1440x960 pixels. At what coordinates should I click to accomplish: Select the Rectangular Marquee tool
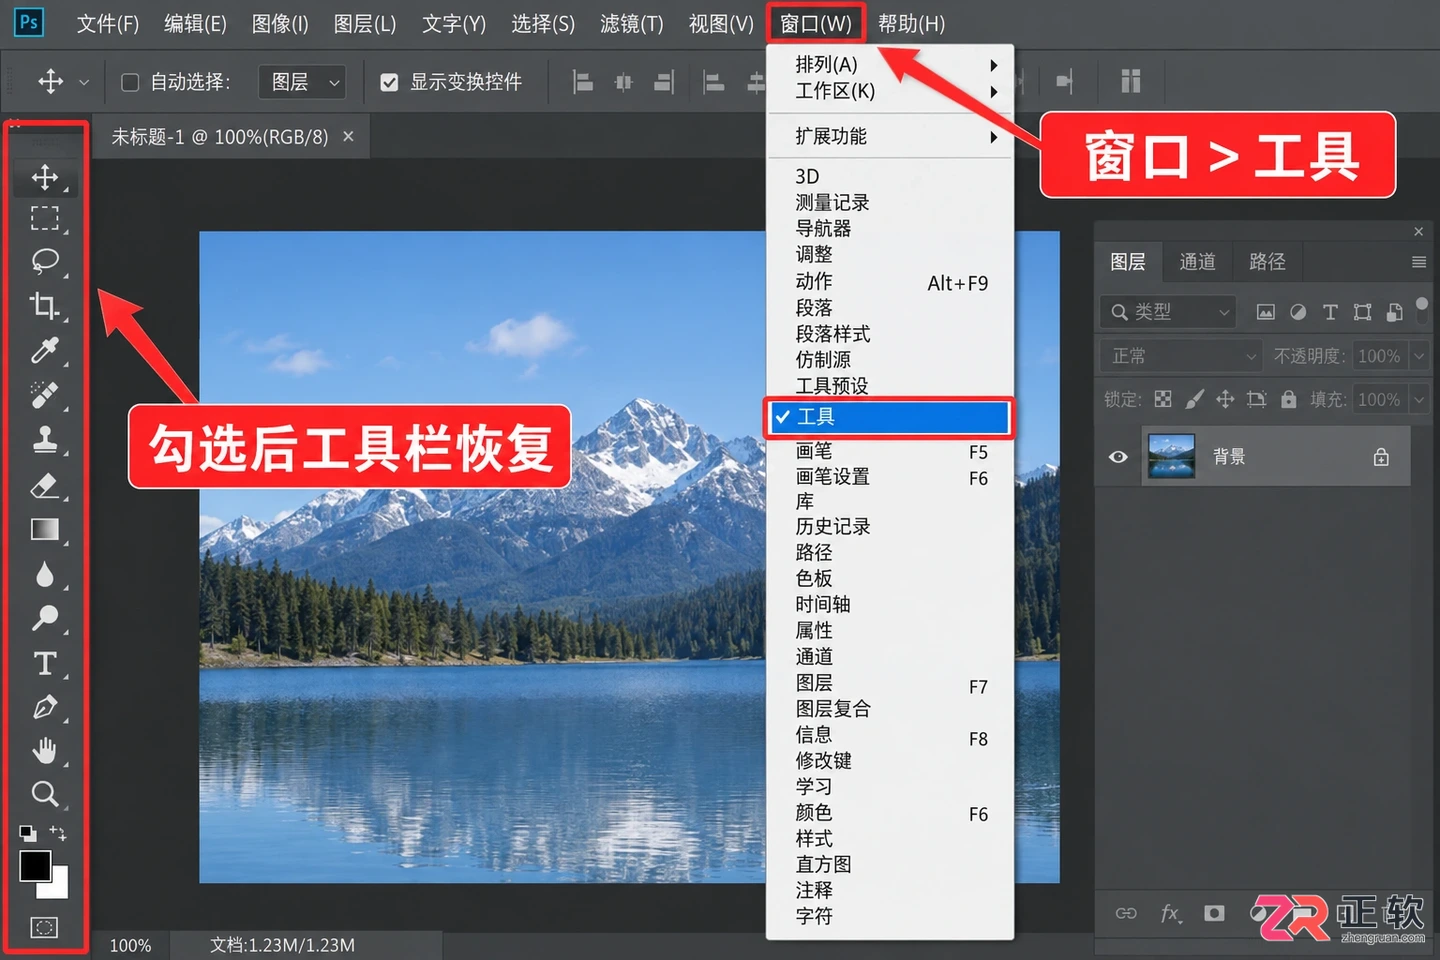click(44, 218)
